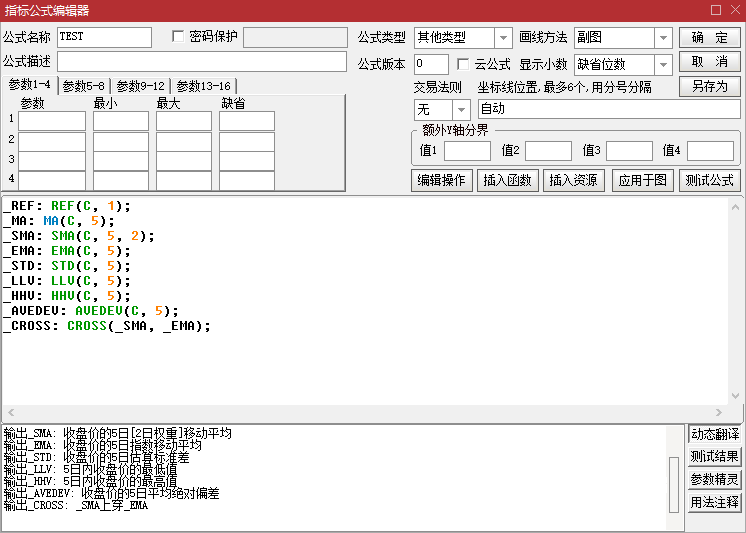Click the 取消 cancel button
Screen dimensions: 746x533
tap(710, 62)
